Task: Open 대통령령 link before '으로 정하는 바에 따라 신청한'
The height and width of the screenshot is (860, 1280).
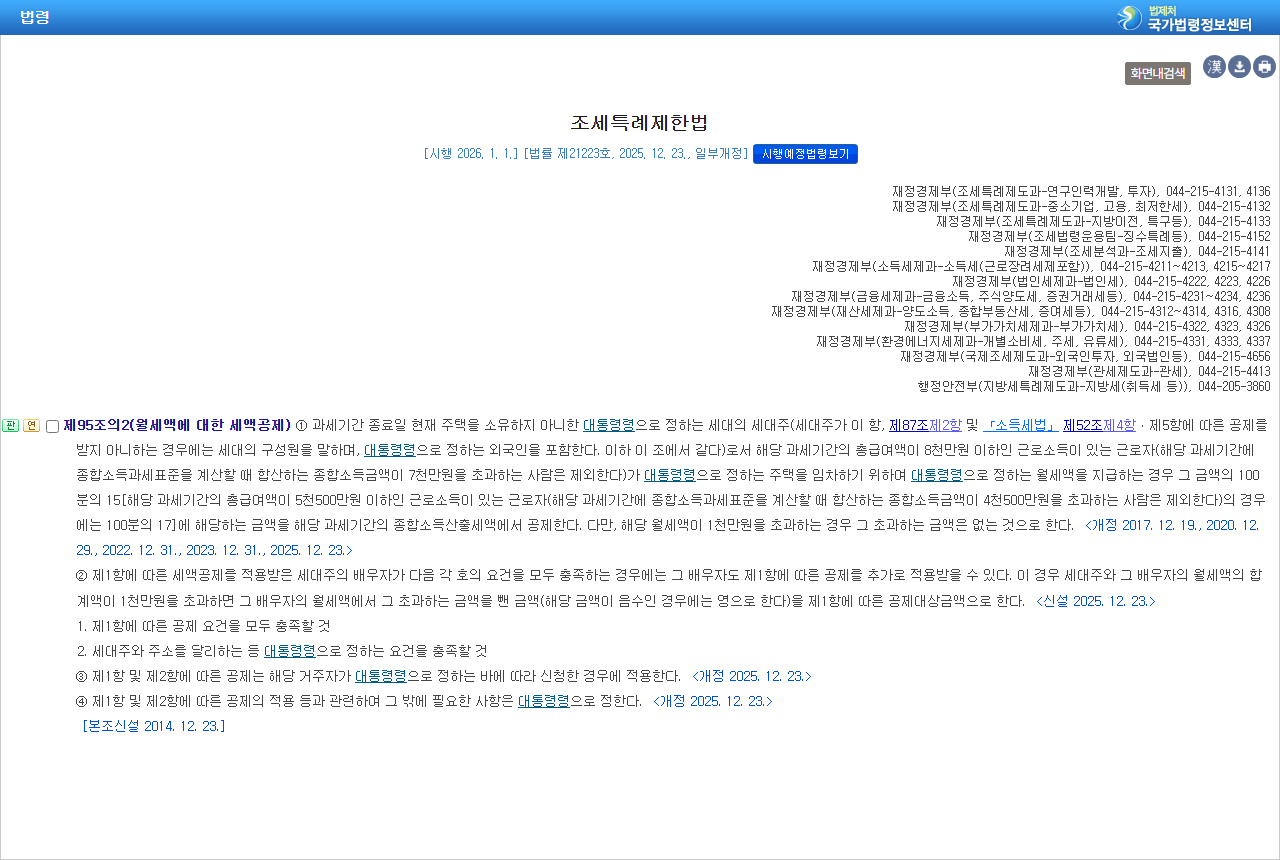Action: pos(381,676)
